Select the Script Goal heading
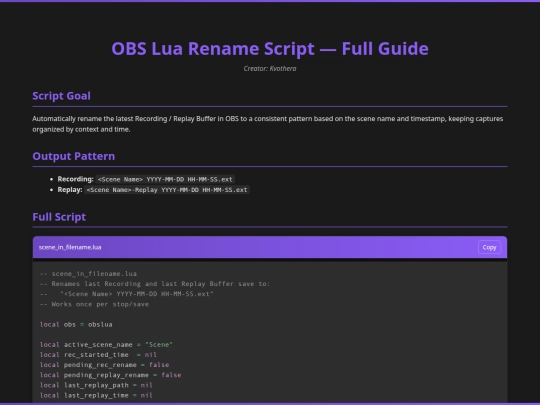 coord(61,96)
